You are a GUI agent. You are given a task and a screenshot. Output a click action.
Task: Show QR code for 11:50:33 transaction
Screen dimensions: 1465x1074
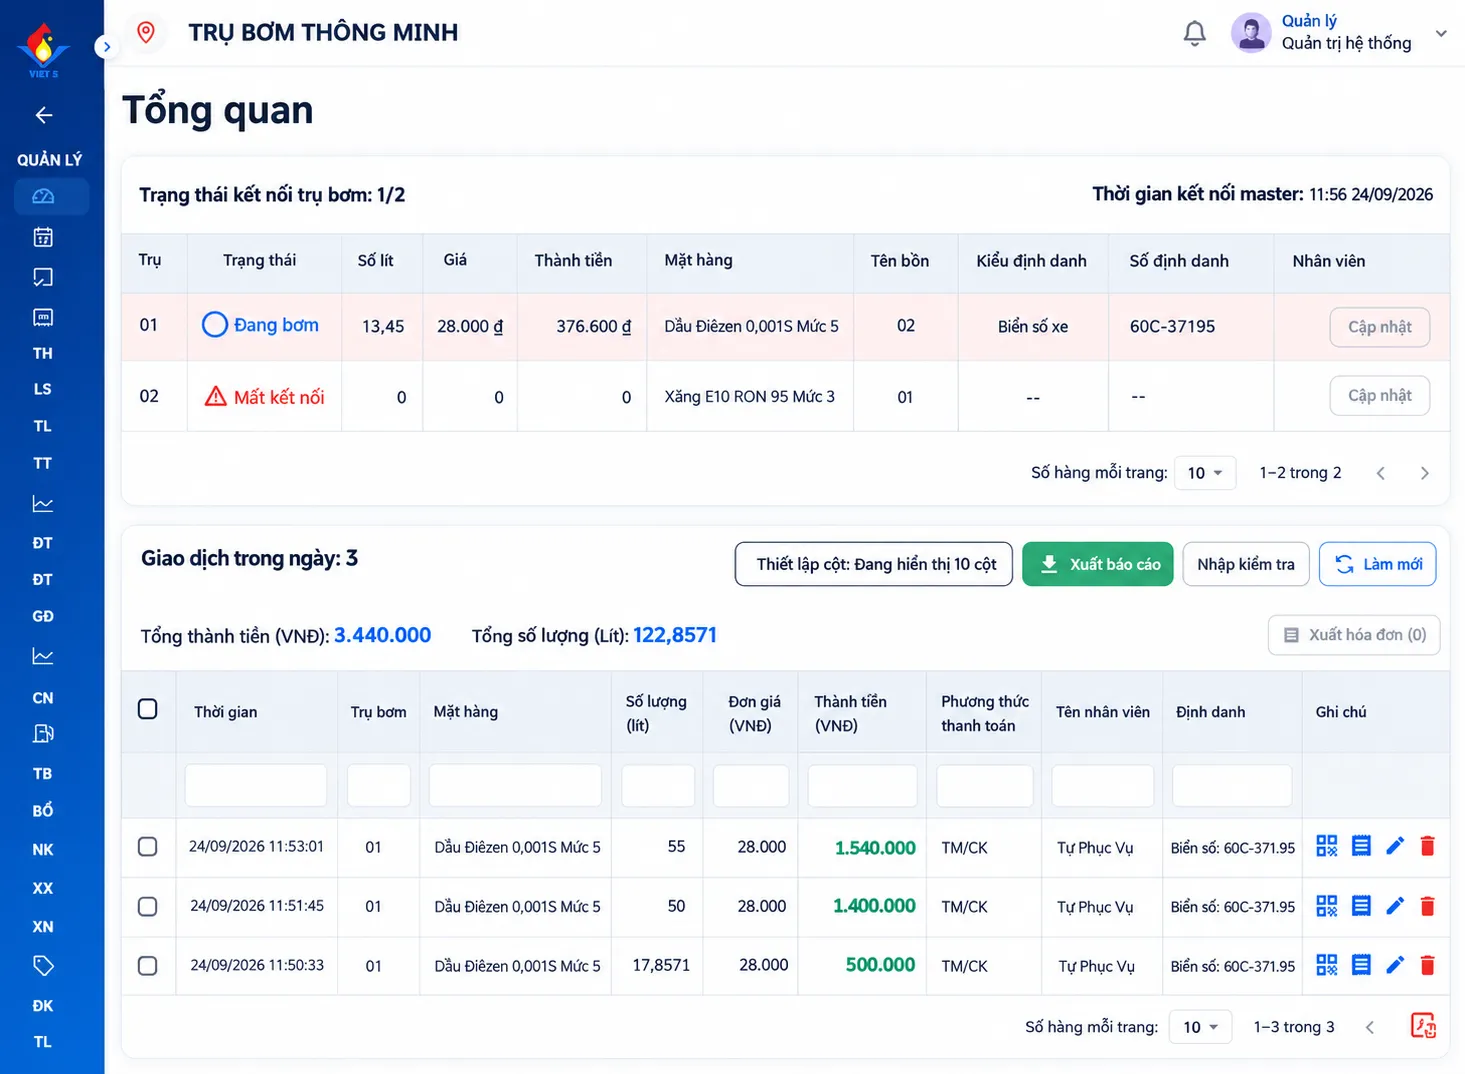(1327, 965)
